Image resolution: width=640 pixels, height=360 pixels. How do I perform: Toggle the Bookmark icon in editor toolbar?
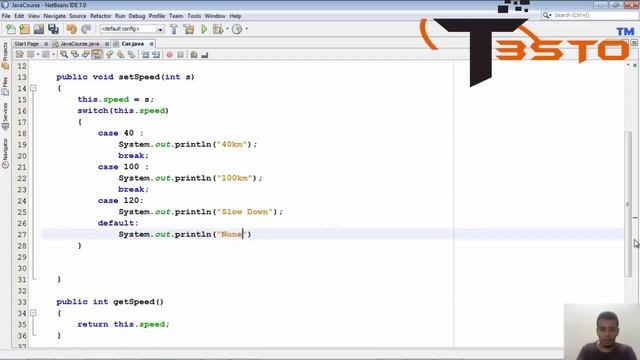[x=131, y=55]
